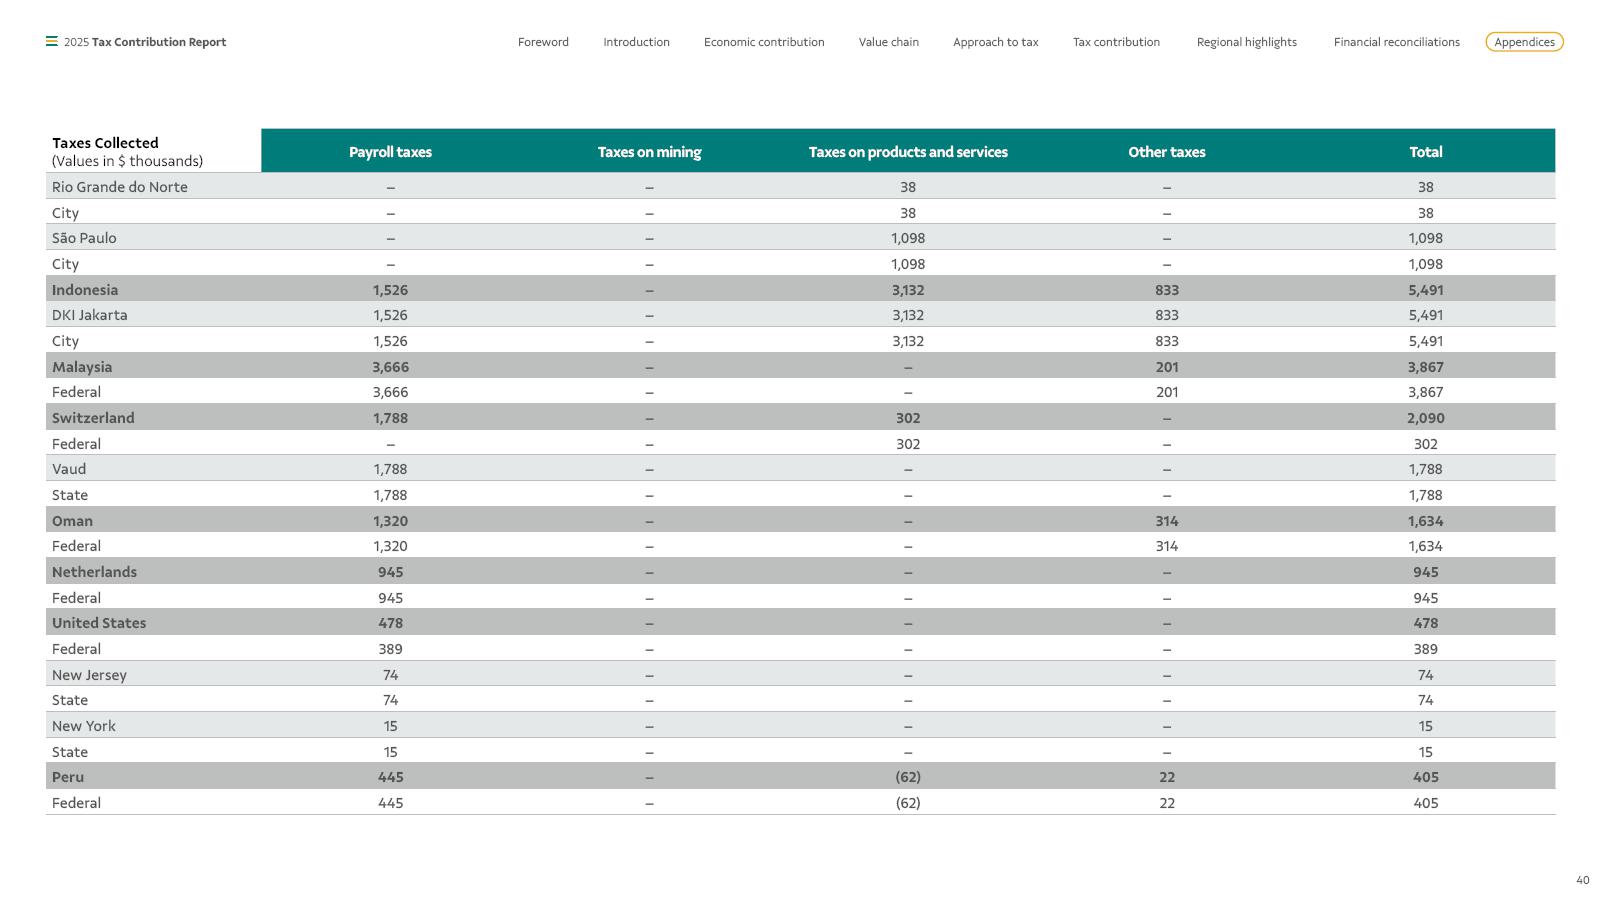Click the Taxes Collected table title

(x=105, y=143)
